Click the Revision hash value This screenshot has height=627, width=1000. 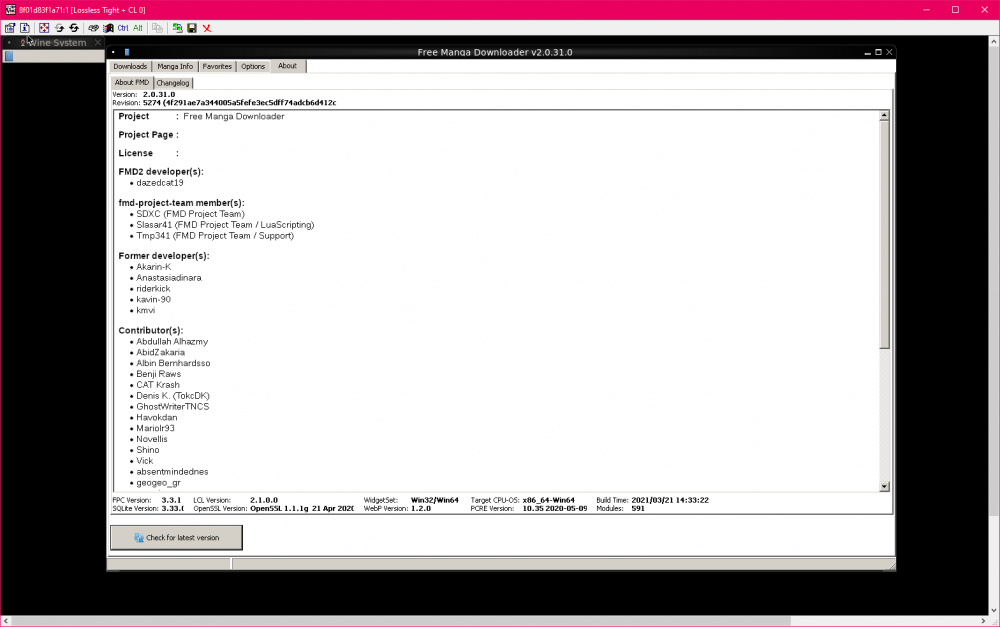pyautogui.click(x=239, y=103)
